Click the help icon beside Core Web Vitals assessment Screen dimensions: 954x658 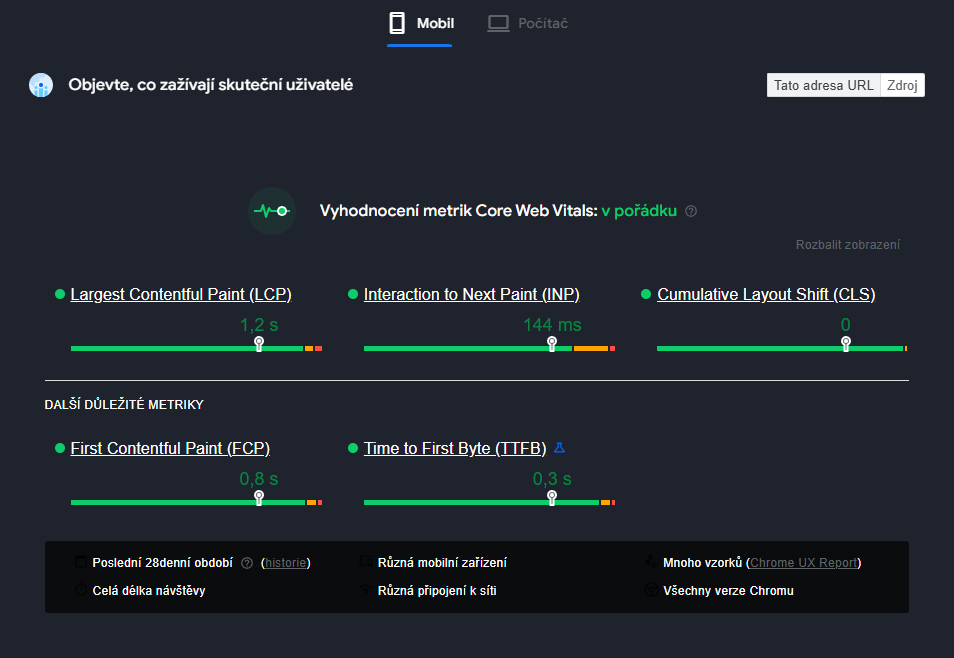(691, 211)
